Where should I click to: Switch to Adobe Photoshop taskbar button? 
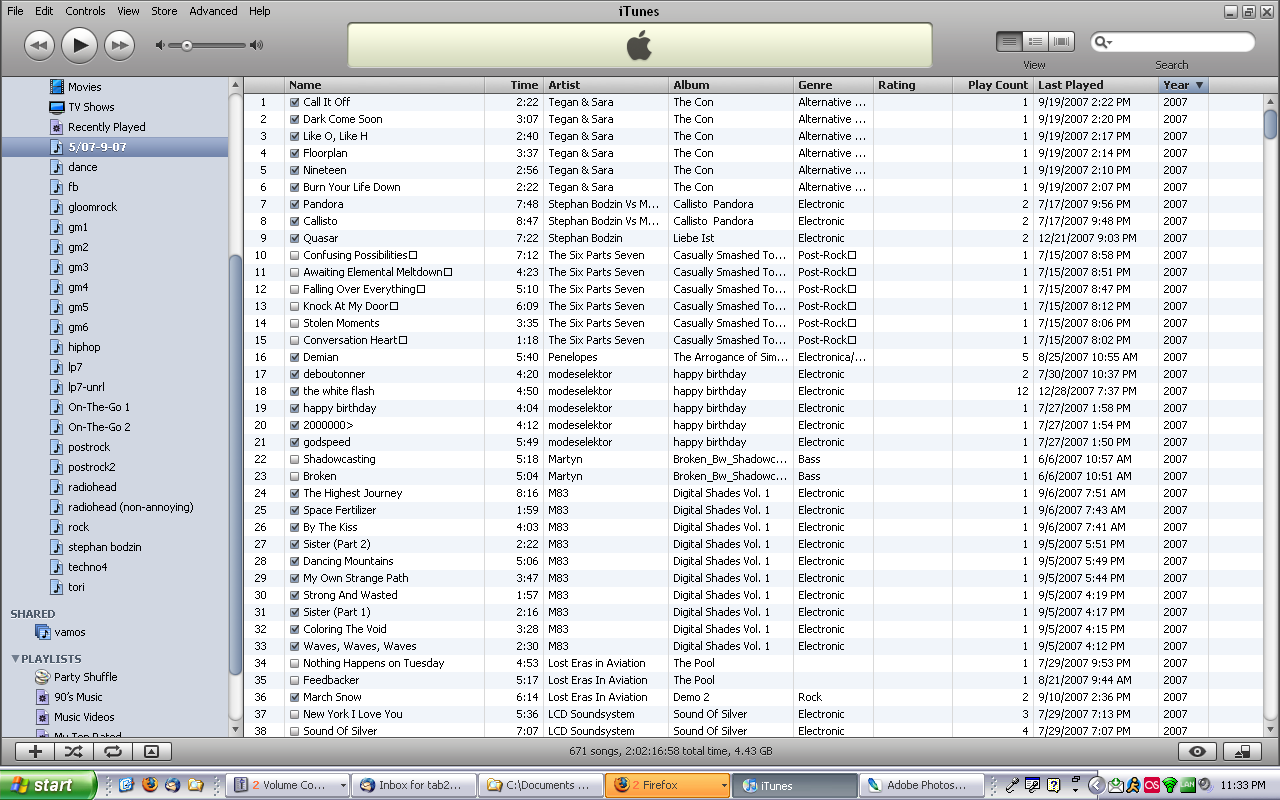click(x=921, y=785)
